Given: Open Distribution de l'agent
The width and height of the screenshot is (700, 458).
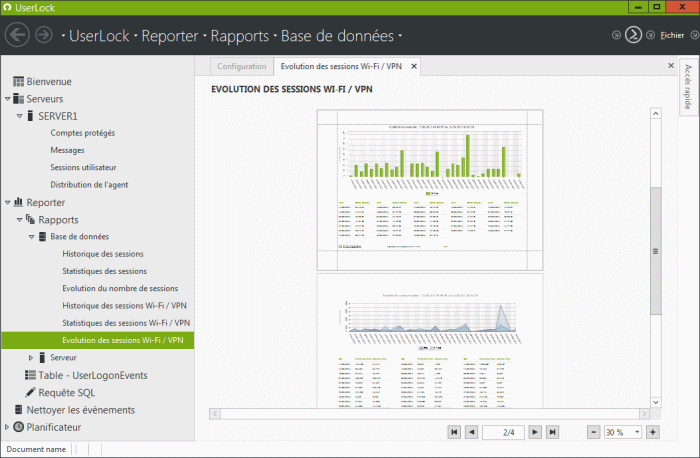Looking at the screenshot, I should (89, 185).
